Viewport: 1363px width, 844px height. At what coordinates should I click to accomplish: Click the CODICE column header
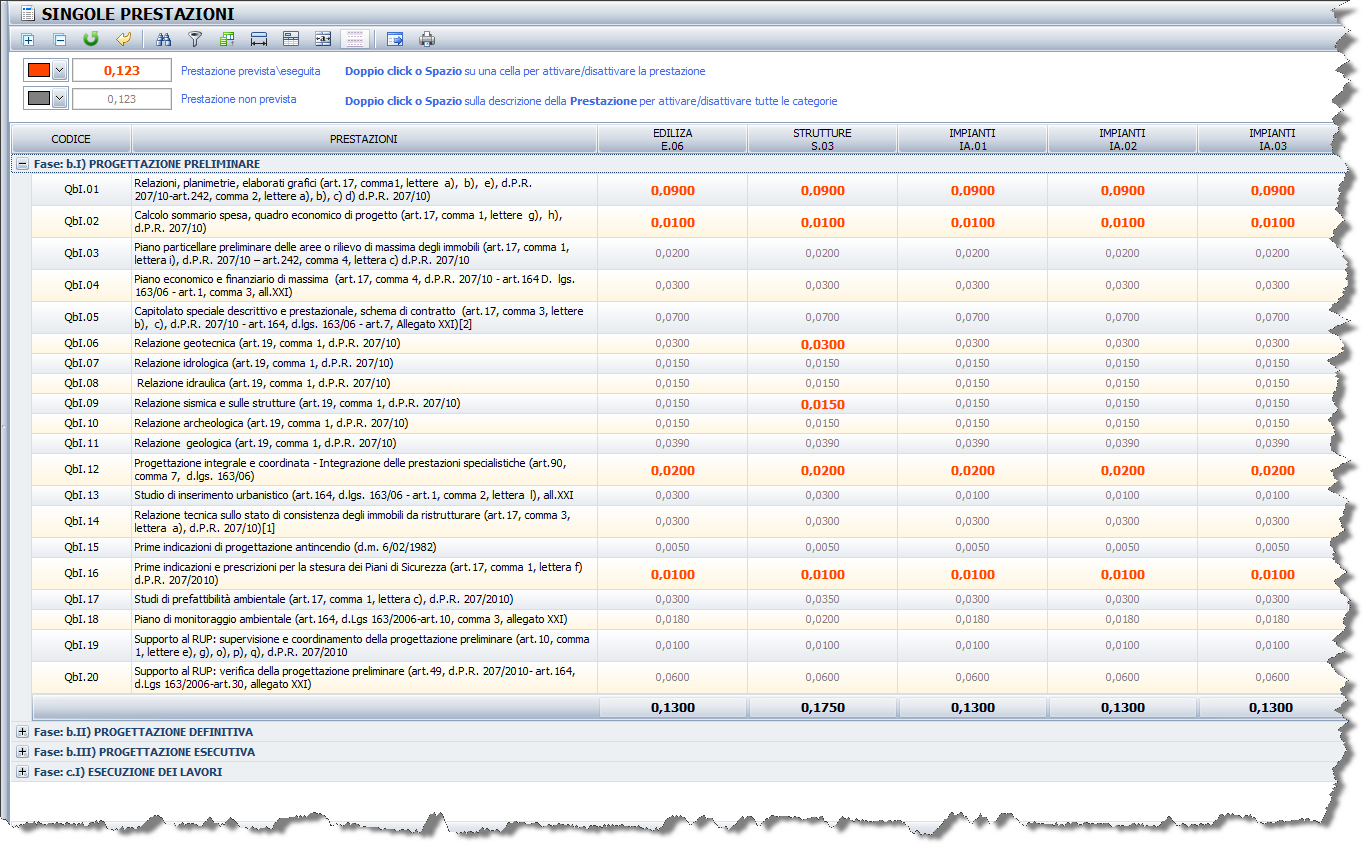point(71,139)
